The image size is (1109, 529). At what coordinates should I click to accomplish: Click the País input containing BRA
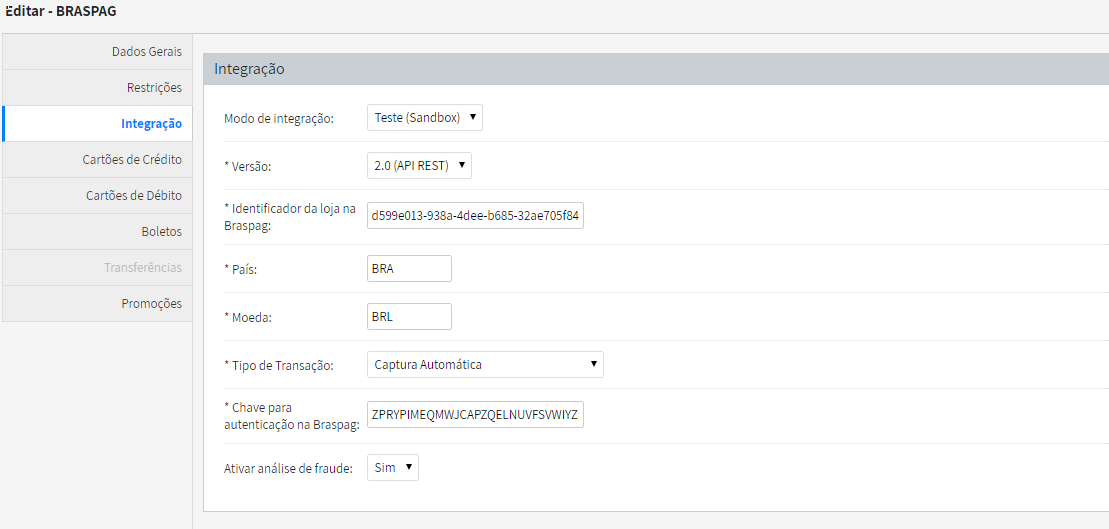click(409, 269)
